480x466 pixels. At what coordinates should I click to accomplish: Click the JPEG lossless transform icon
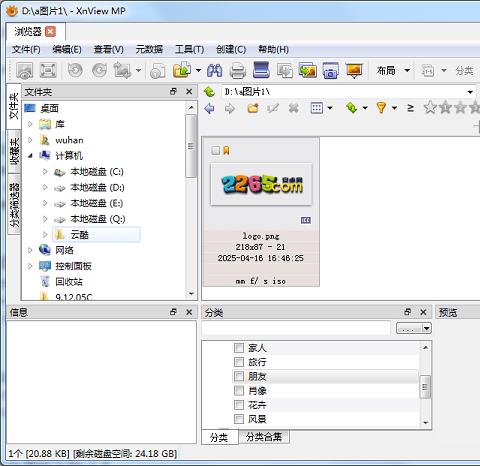(x=122, y=70)
